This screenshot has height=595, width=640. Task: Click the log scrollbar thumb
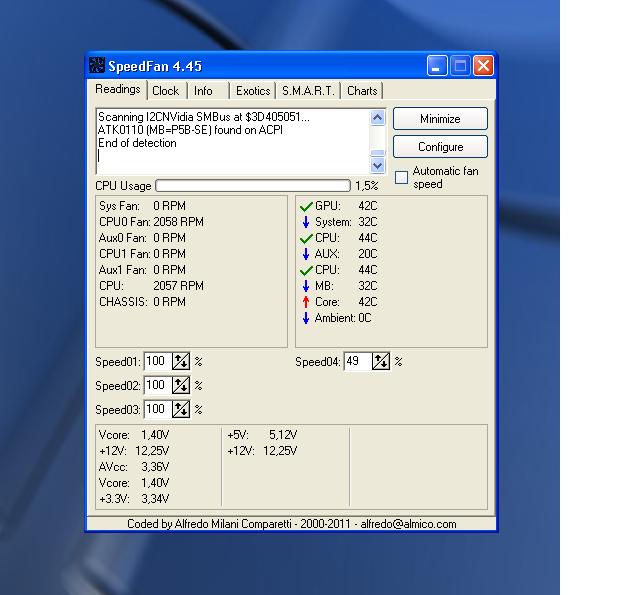378,153
